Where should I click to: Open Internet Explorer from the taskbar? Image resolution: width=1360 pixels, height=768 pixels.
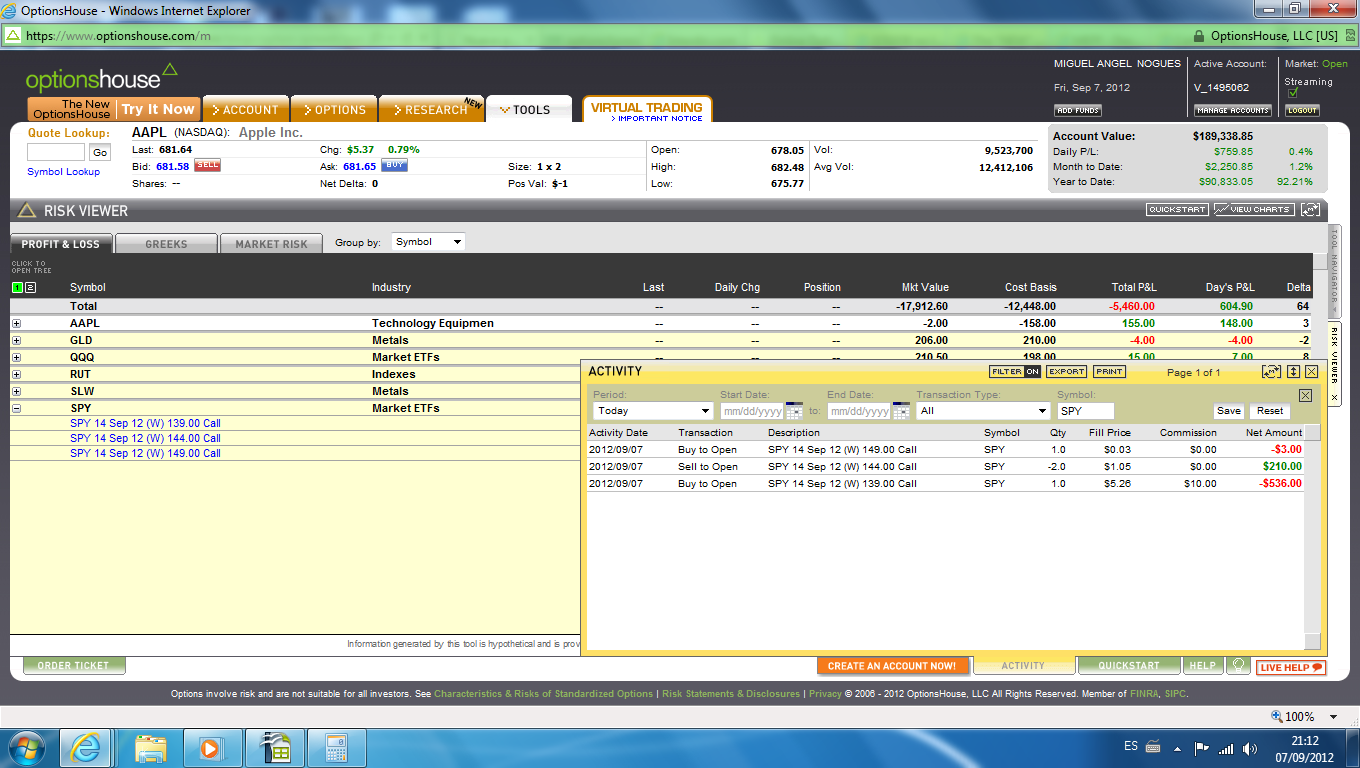(85, 747)
